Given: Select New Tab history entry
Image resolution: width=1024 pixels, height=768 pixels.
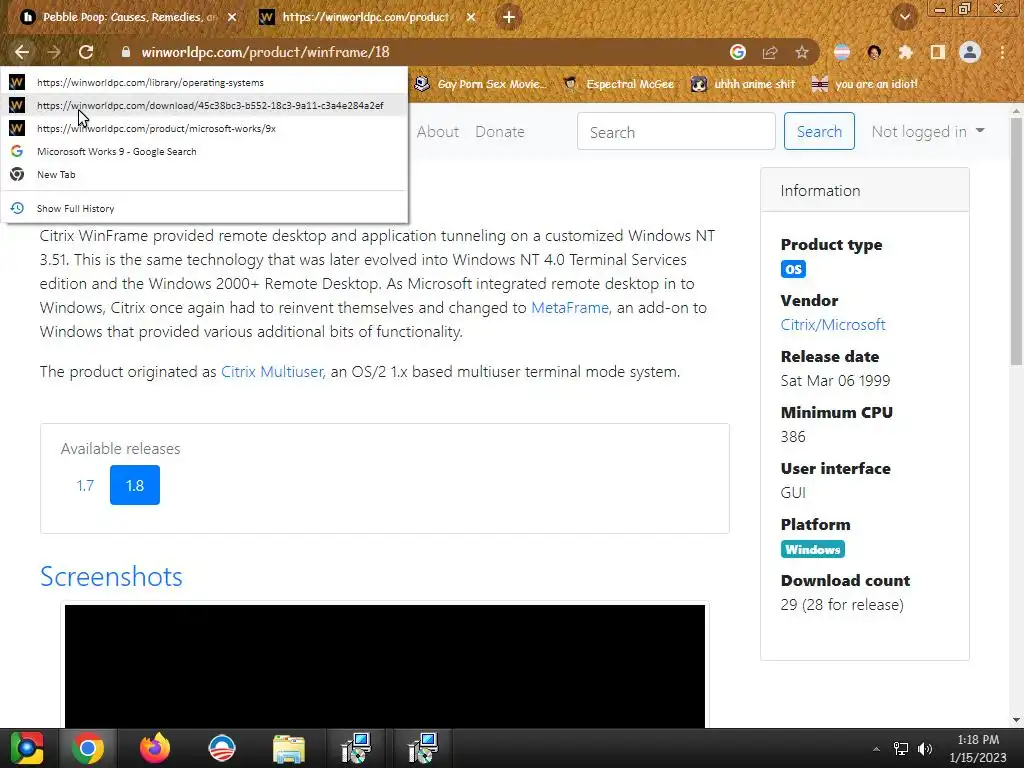Looking at the screenshot, I should (x=204, y=174).
